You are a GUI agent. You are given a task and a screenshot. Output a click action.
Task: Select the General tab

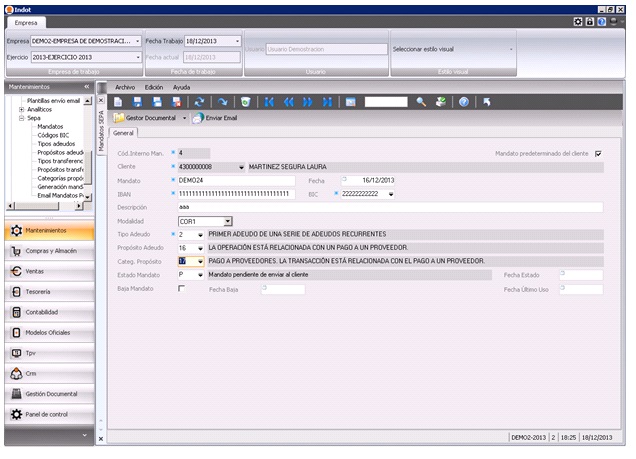(124, 132)
